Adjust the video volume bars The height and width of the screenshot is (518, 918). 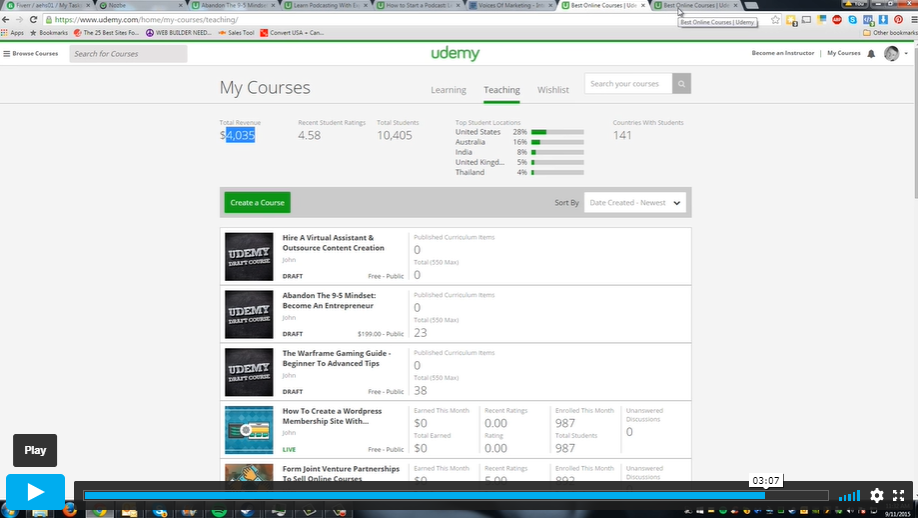[849, 495]
